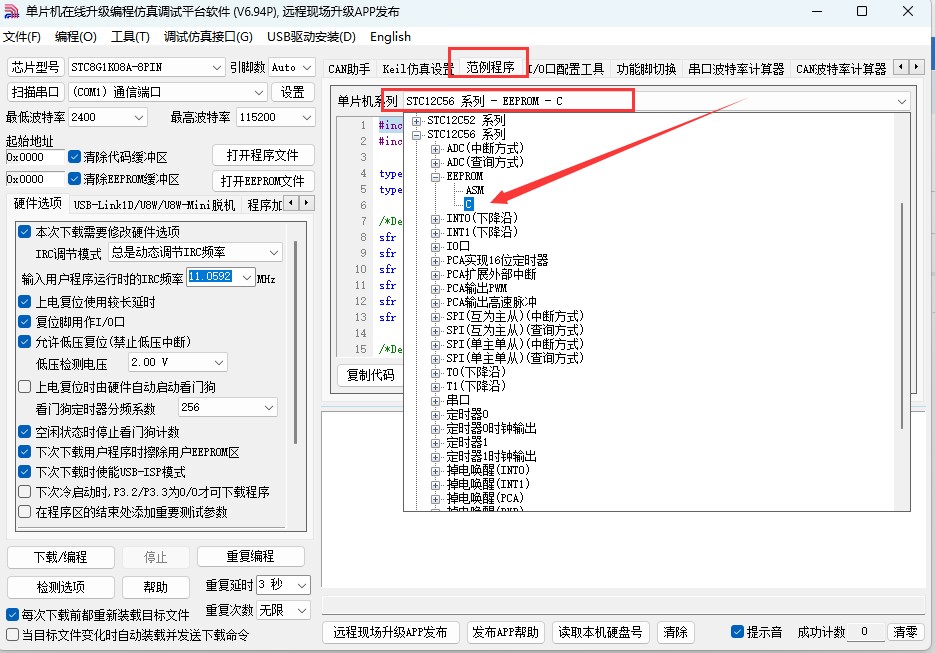Click IRC frequency 11.0592 input field
This screenshot has height=653, width=935.
[212, 277]
